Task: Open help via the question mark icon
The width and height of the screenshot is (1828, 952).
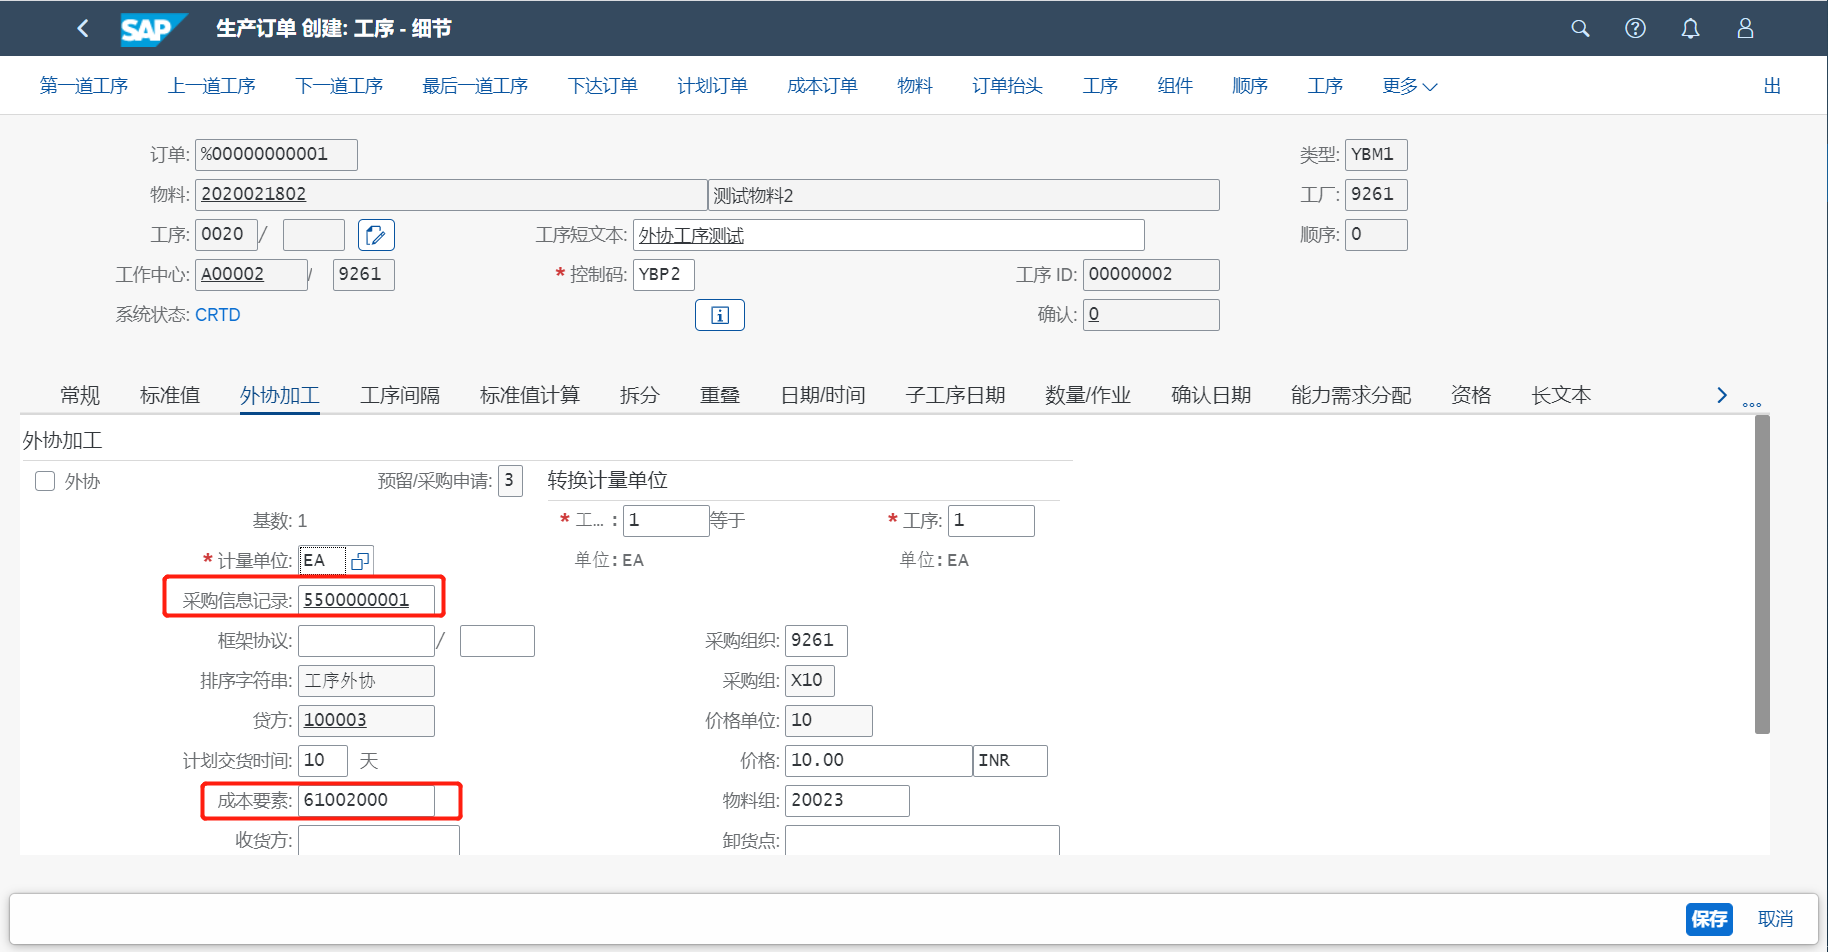Action: 1635,28
